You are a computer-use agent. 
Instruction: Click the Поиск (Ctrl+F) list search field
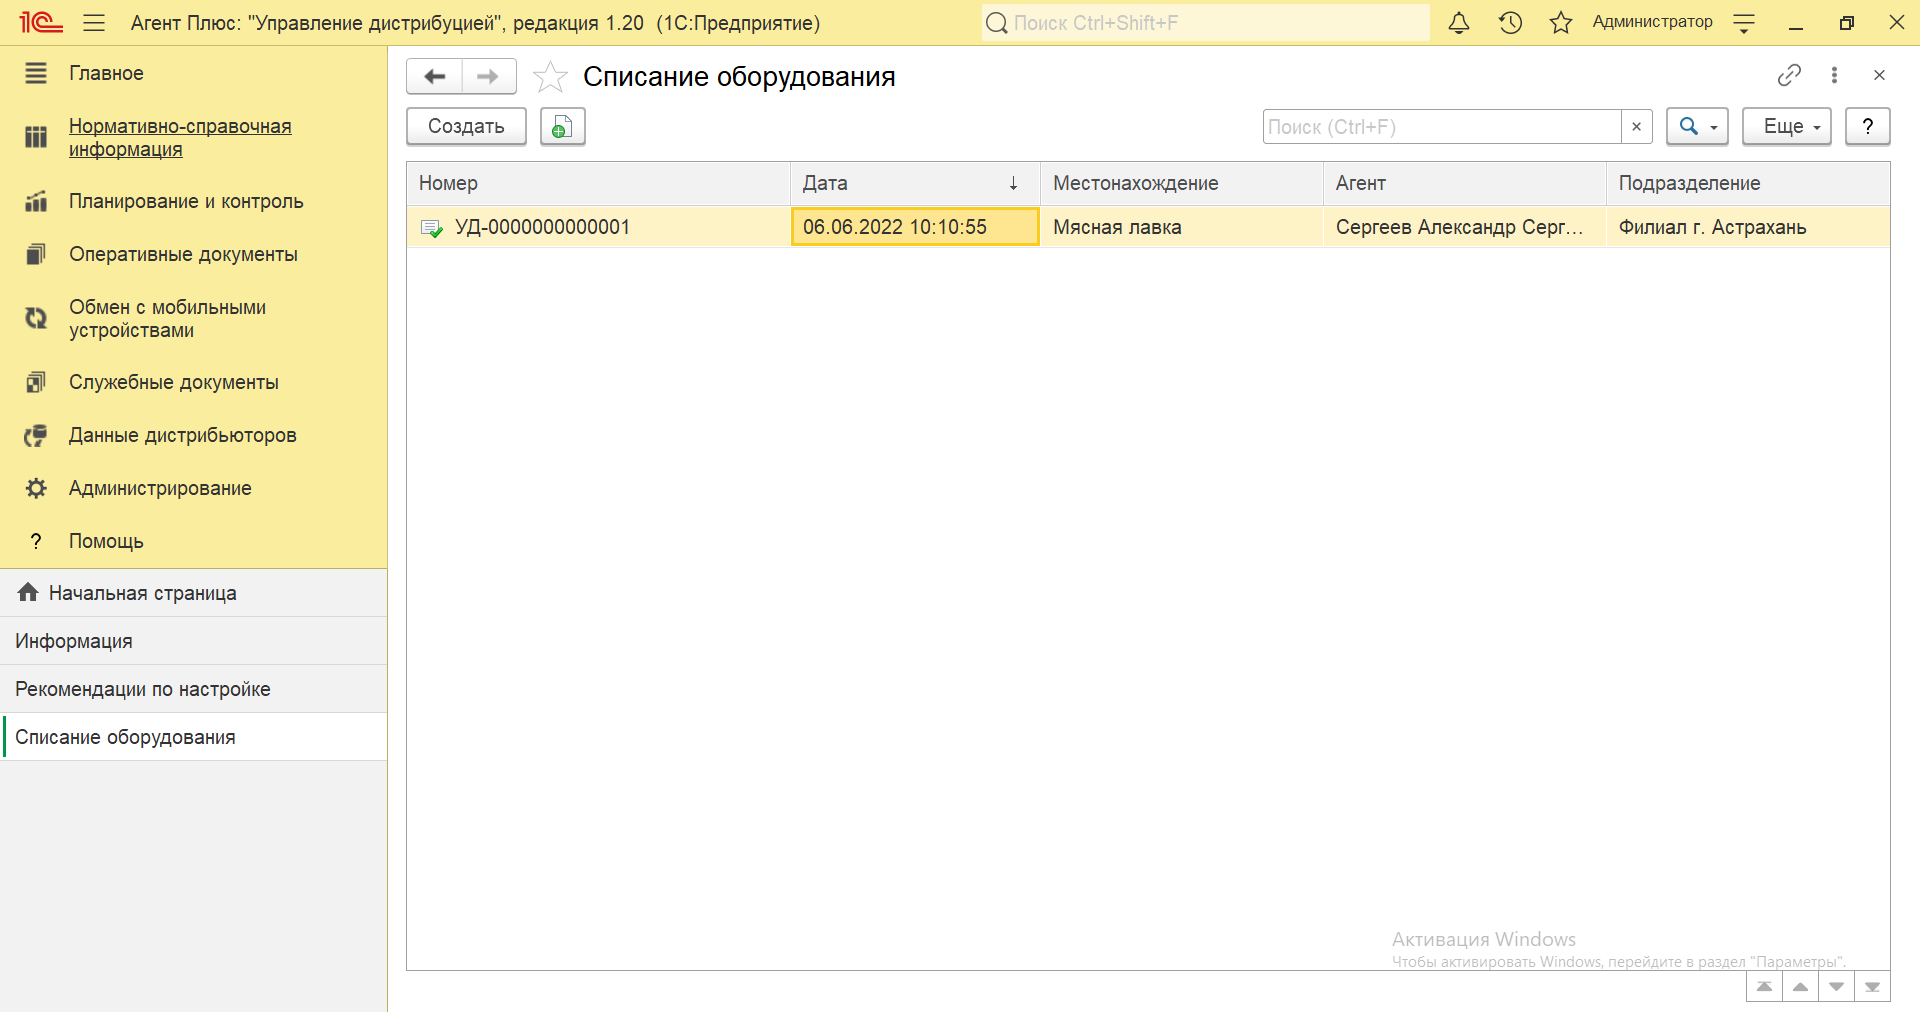click(x=1441, y=127)
